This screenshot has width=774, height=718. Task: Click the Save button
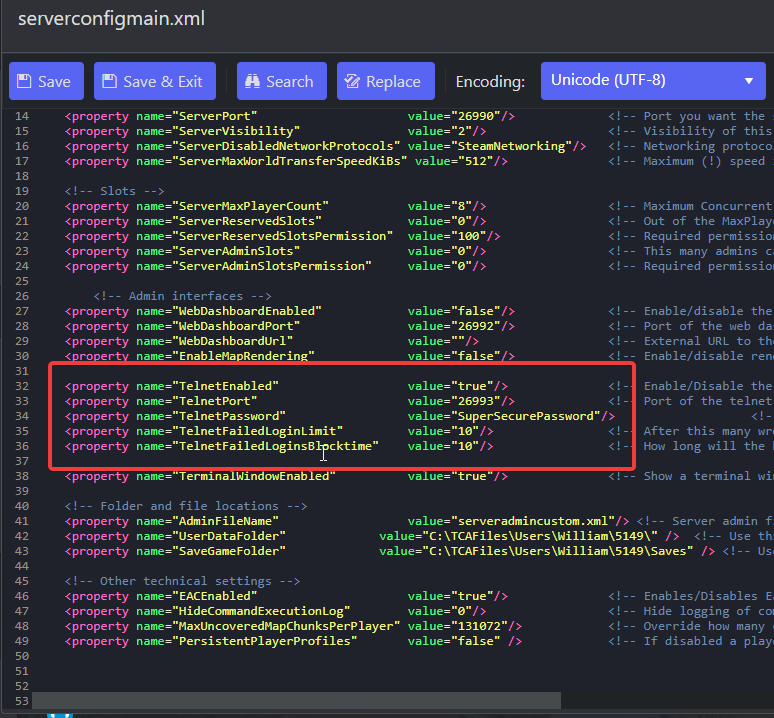pyautogui.click(x=46, y=81)
